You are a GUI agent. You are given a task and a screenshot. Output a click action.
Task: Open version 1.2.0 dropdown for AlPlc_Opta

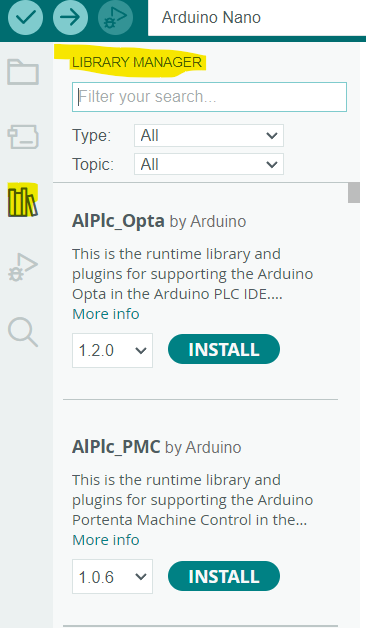coord(112,350)
